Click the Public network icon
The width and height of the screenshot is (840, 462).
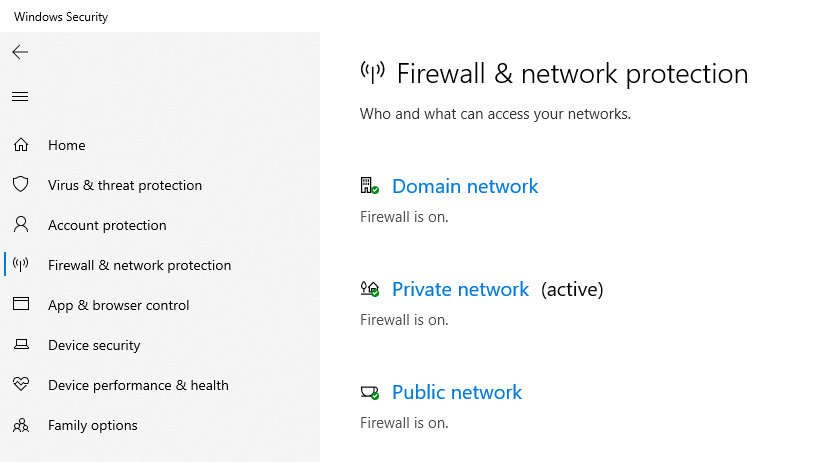tap(369, 392)
